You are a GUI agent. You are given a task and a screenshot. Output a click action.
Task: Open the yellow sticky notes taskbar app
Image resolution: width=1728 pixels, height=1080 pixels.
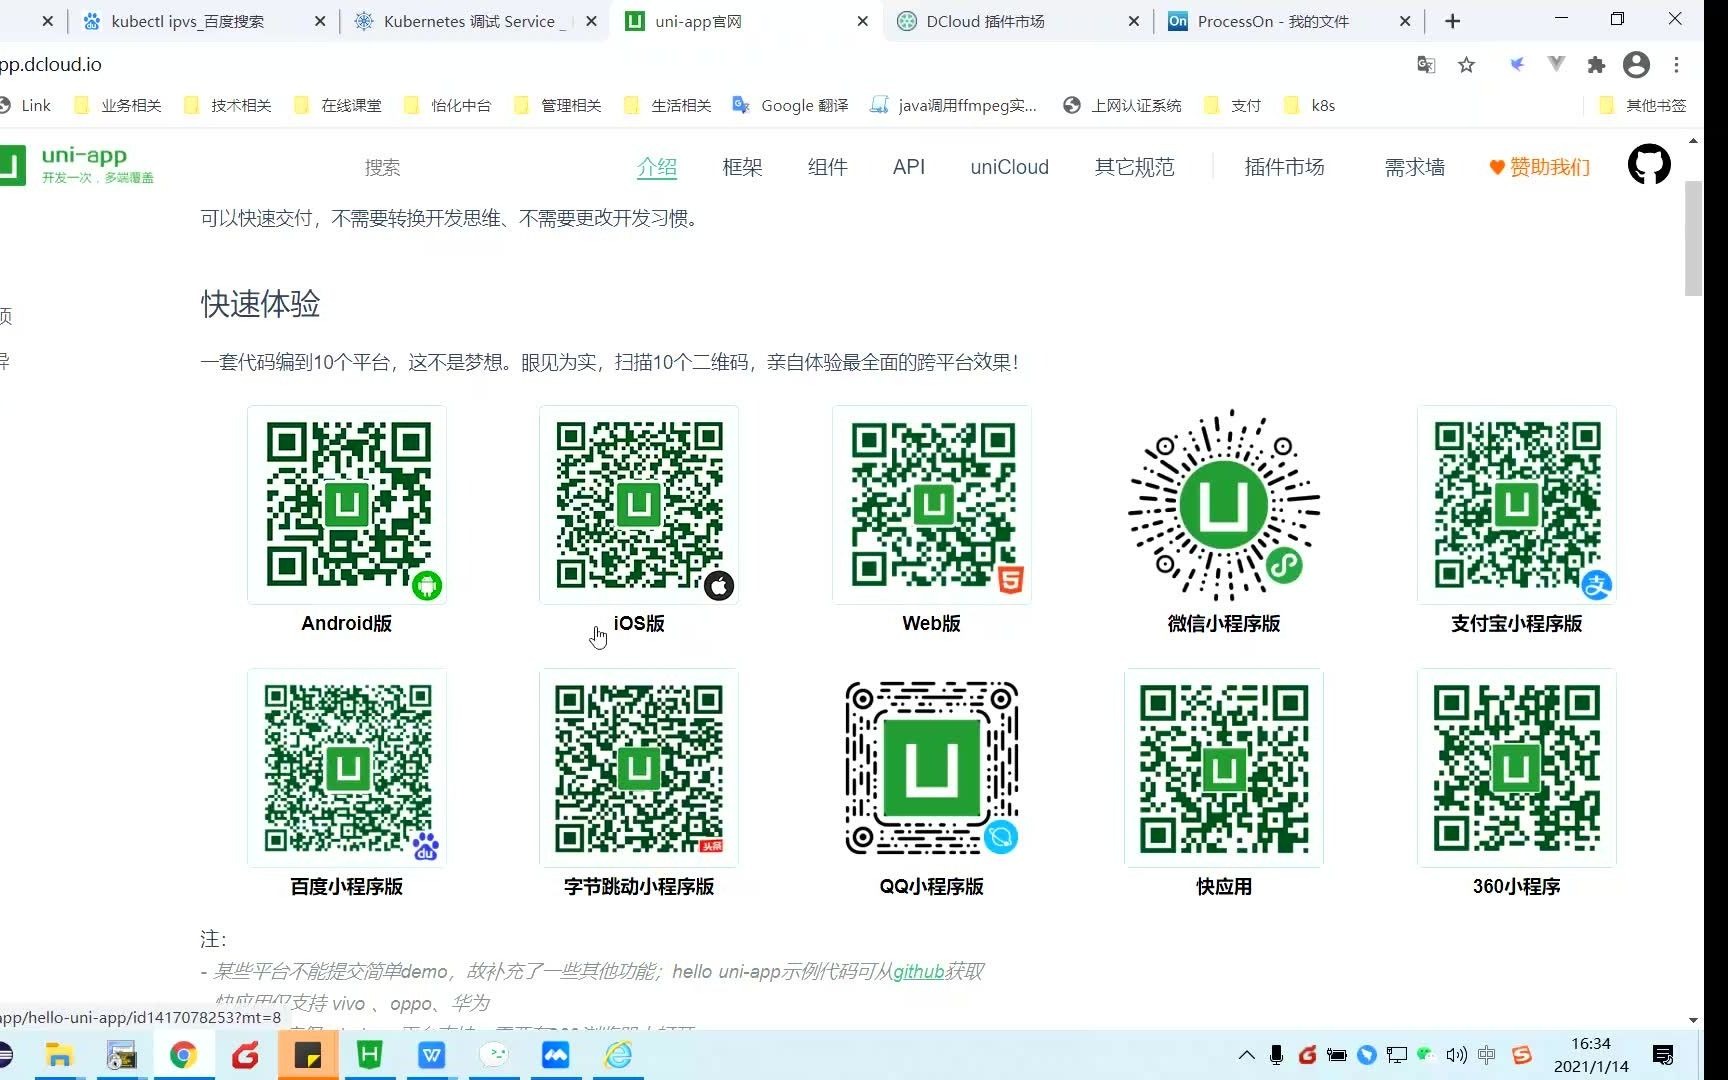[x=308, y=1055]
